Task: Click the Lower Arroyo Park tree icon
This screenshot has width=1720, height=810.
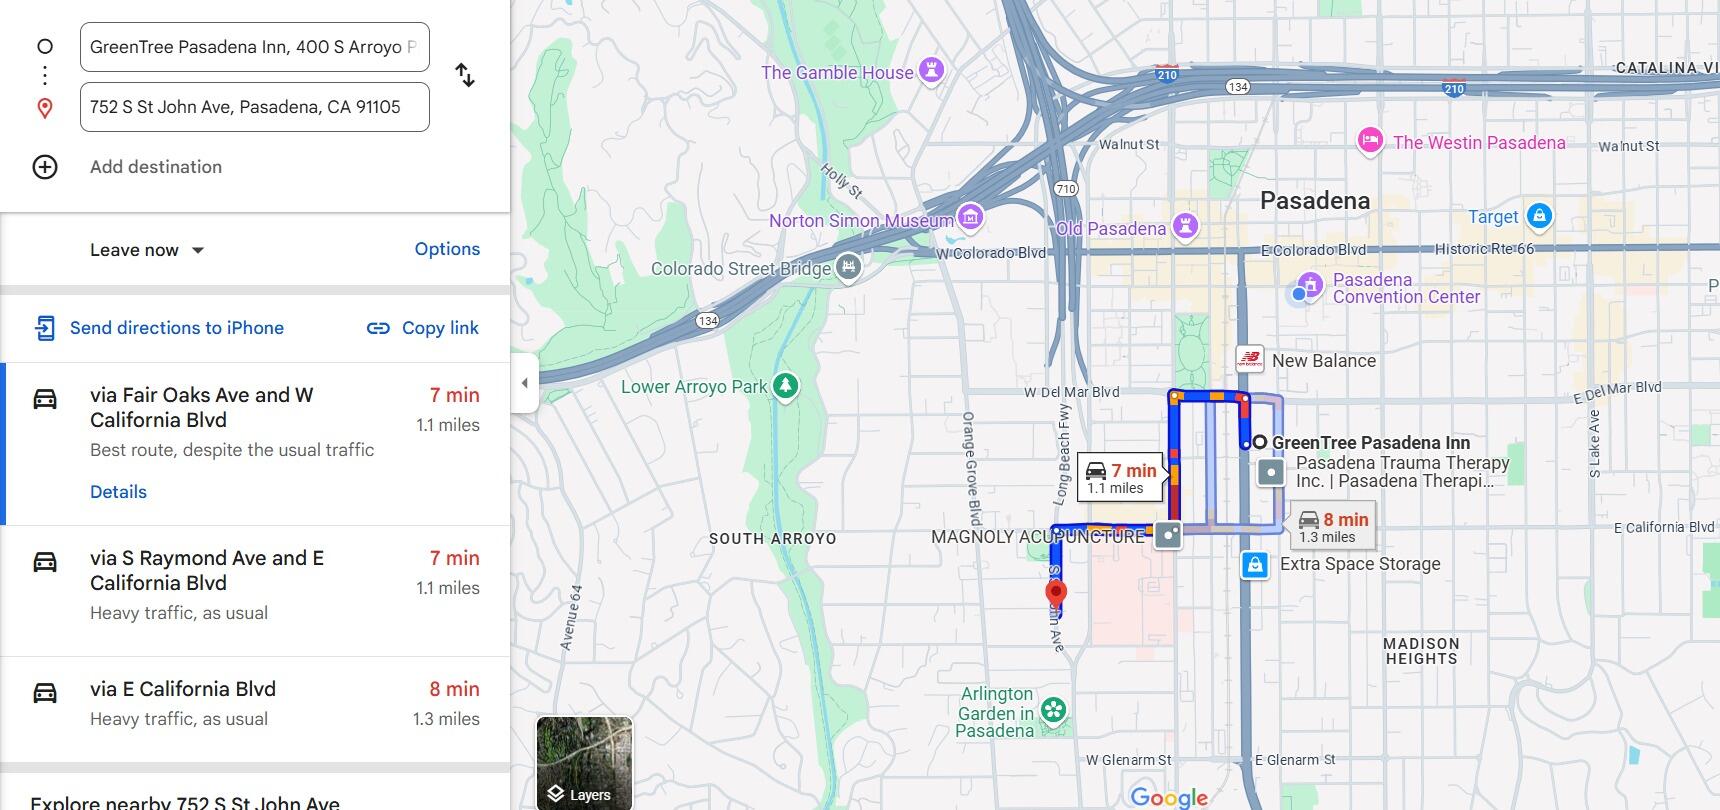Action: coord(786,386)
